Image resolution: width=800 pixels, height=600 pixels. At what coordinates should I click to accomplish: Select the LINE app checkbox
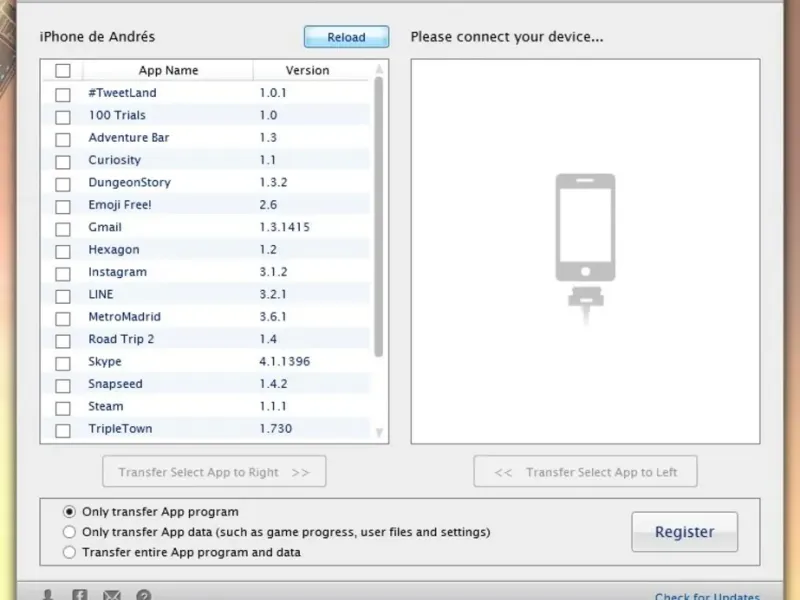63,296
